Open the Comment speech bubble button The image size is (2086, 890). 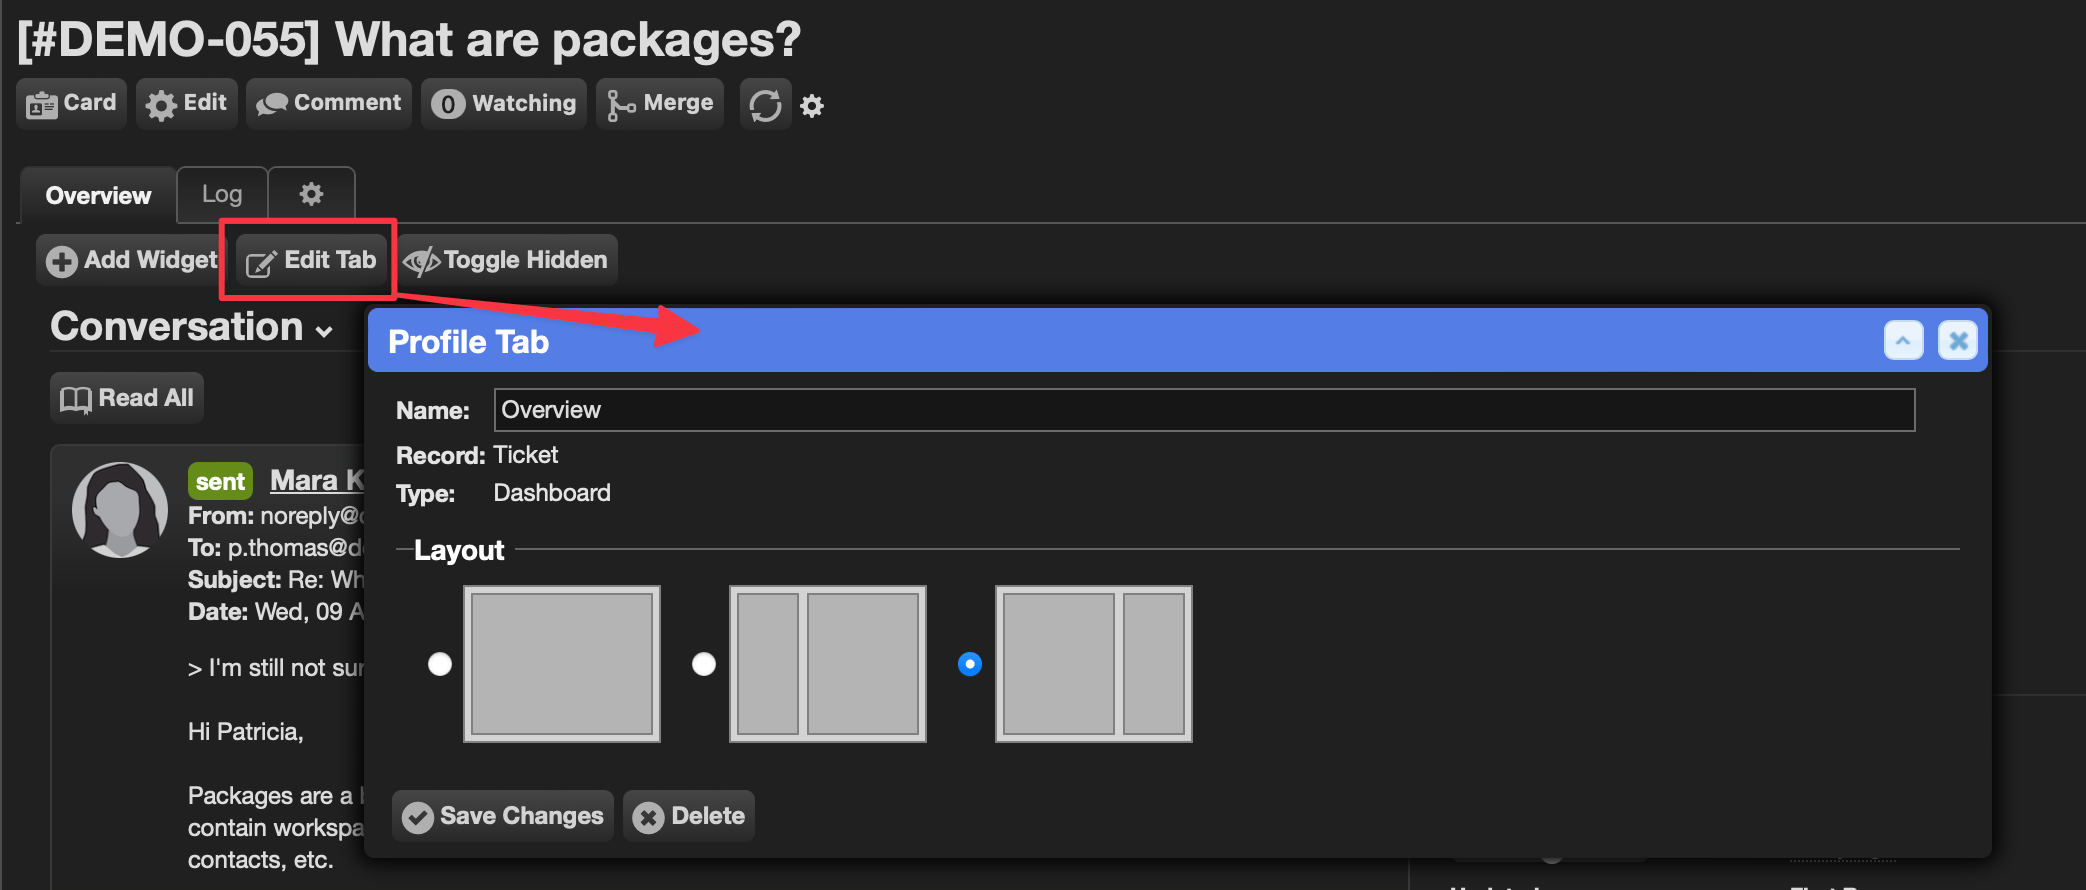click(329, 104)
